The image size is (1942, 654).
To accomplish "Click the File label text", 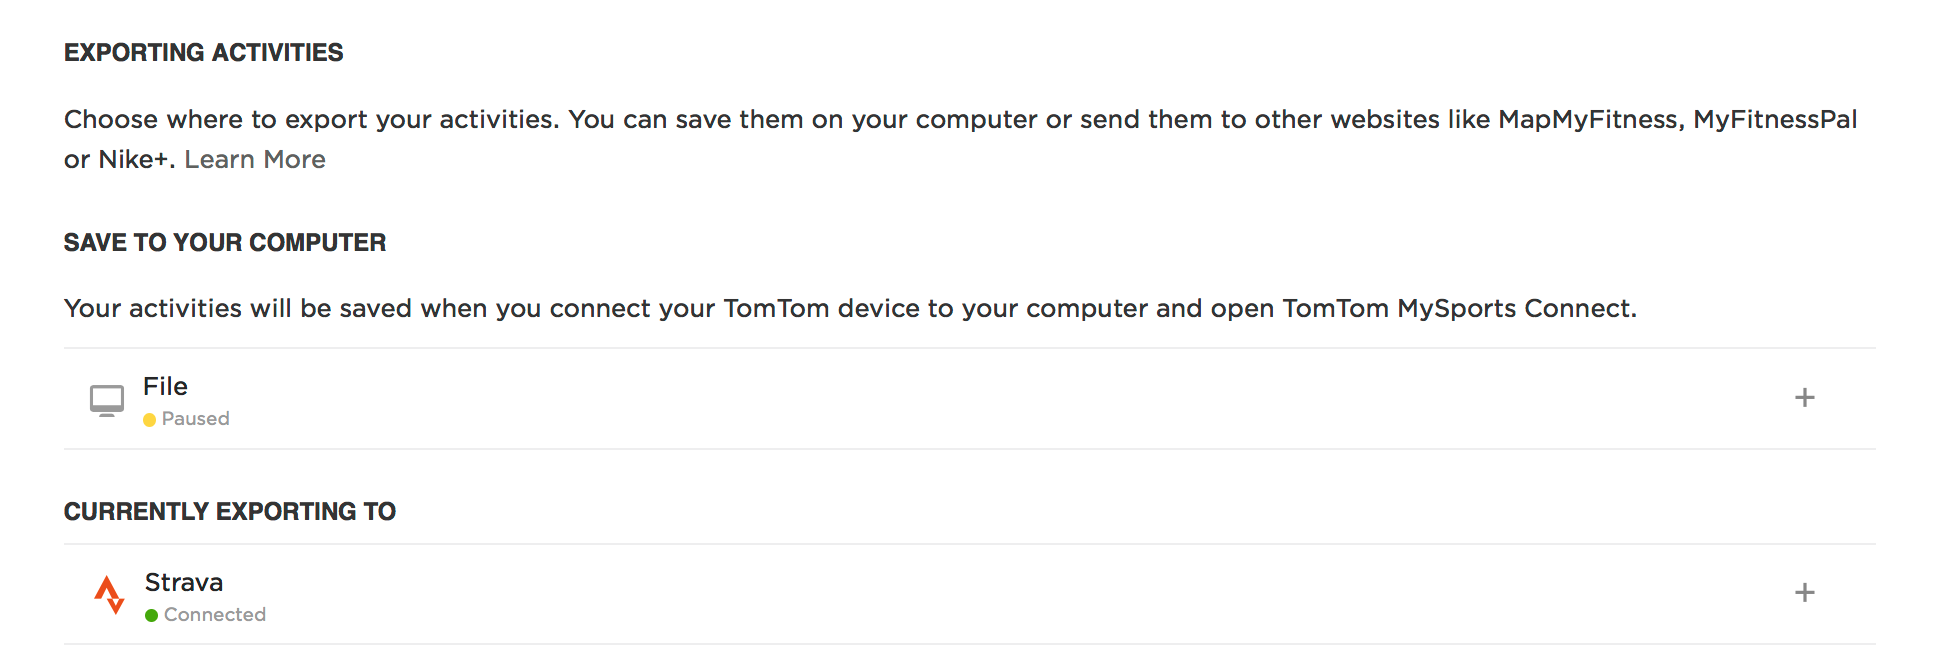I will [x=164, y=387].
